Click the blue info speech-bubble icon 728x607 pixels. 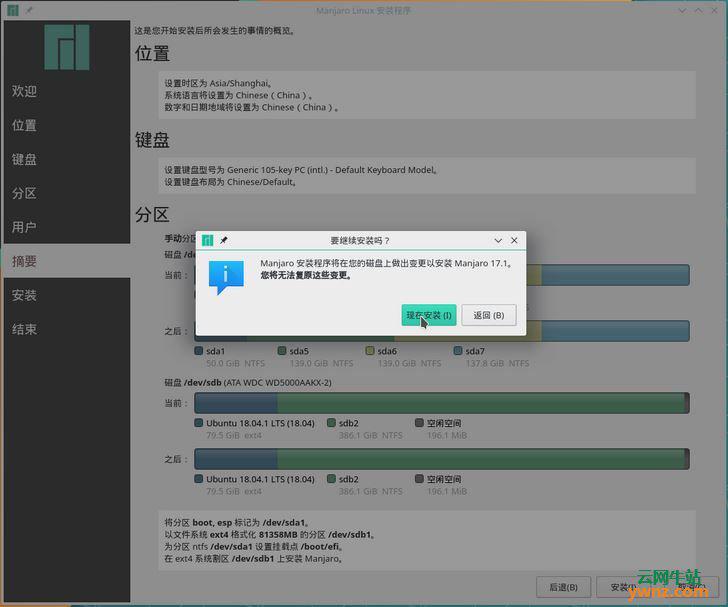point(226,277)
